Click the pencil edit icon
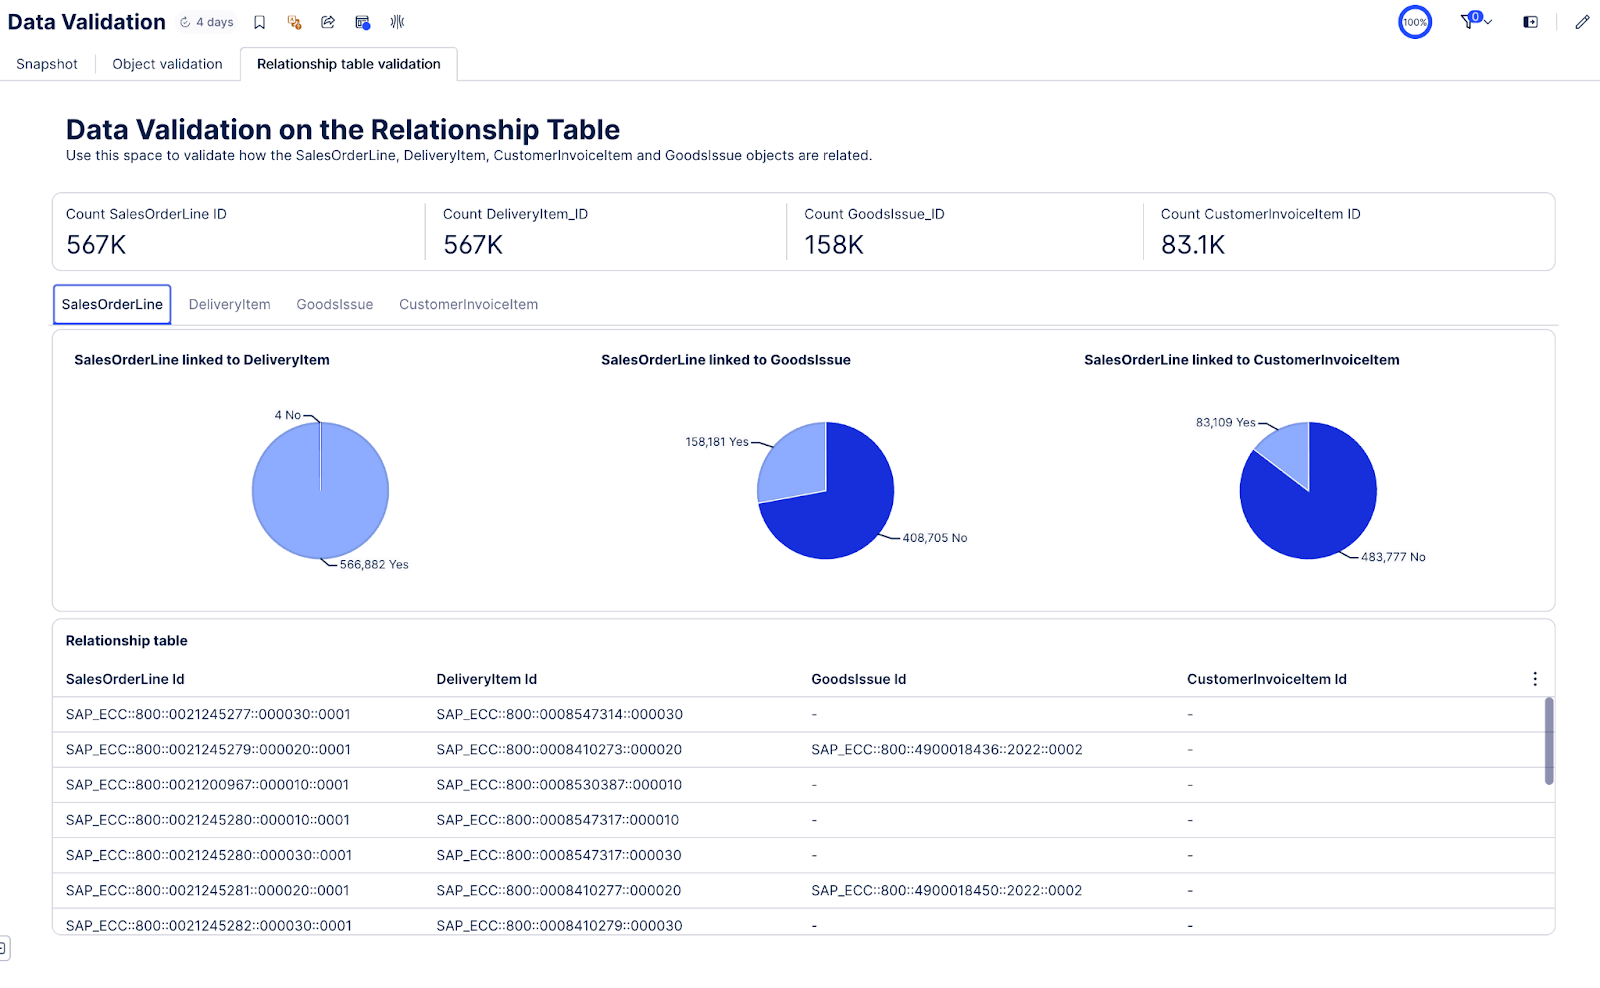The height and width of the screenshot is (988, 1600). (x=1582, y=22)
